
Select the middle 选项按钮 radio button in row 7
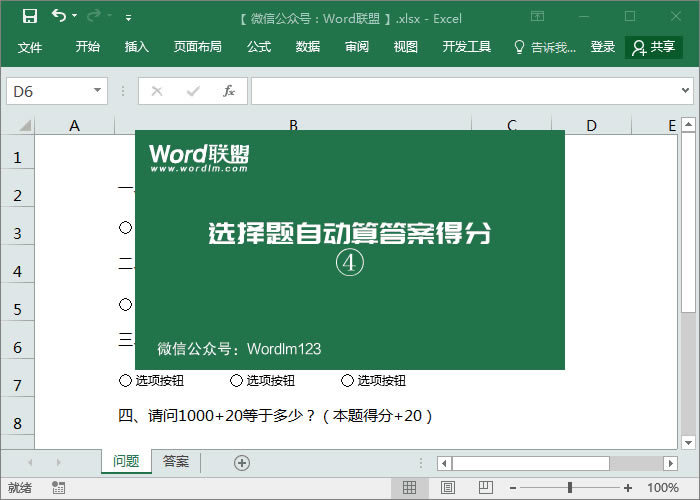236,380
